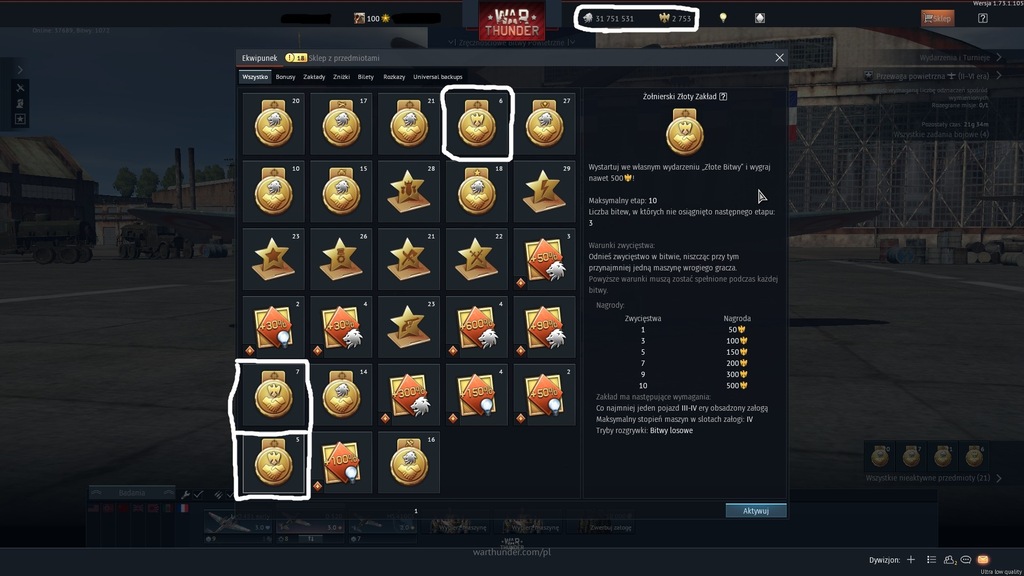Click the squad plus icon next to Dywizjon
Image resolution: width=1024 pixels, height=576 pixels.
click(911, 560)
